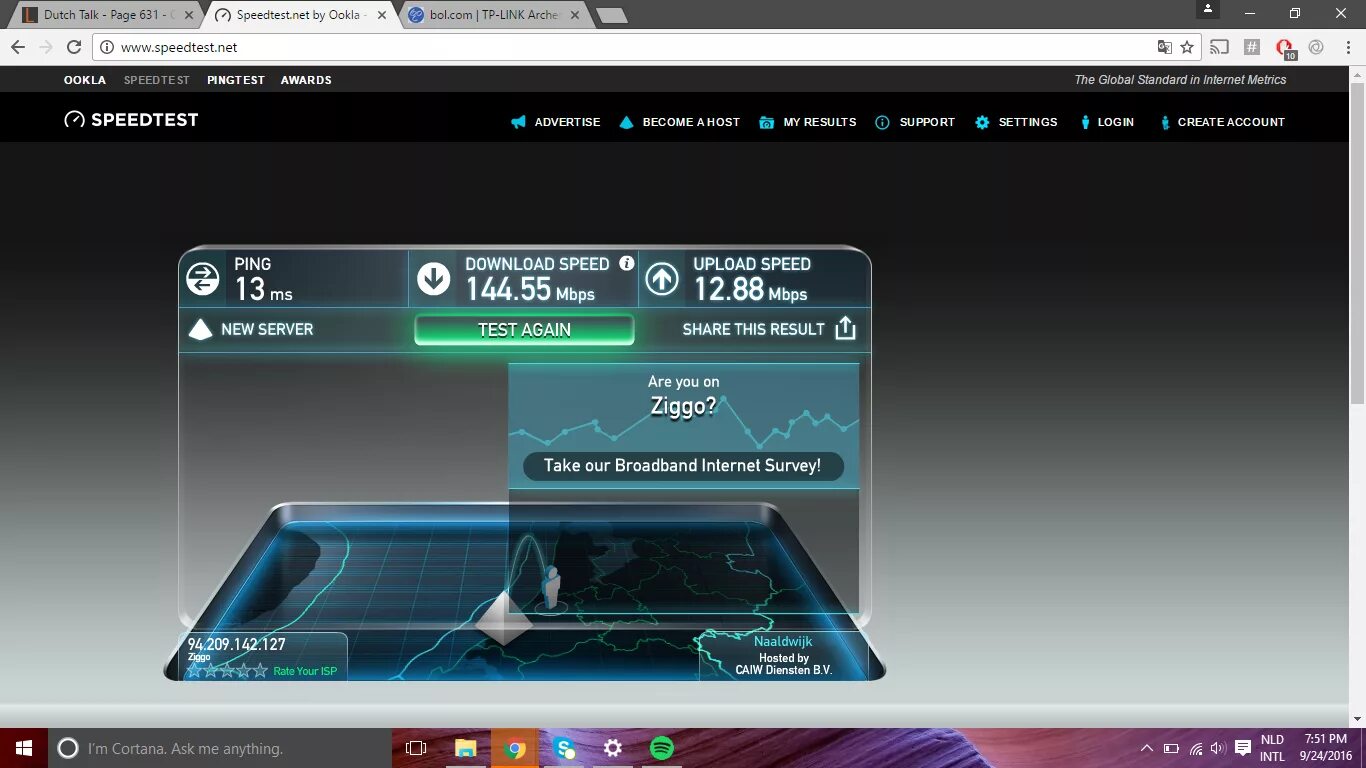Click the LOGIN link
The width and height of the screenshot is (1366, 768).
(1107, 122)
